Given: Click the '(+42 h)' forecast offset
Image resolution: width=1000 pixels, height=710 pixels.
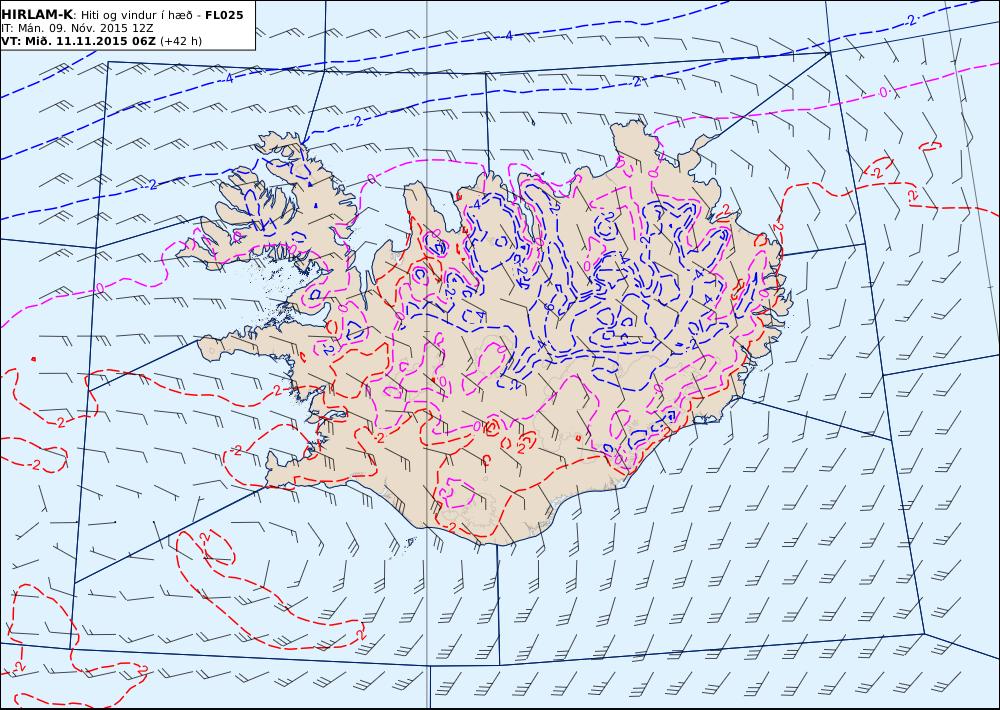Looking at the screenshot, I should [180, 41].
